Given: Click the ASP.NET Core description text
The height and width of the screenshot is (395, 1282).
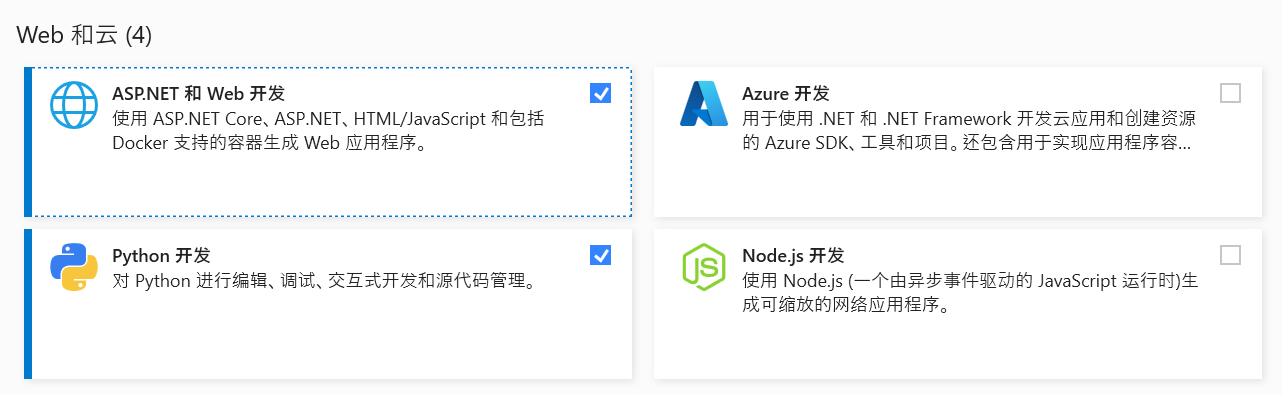Looking at the screenshot, I should tap(328, 131).
